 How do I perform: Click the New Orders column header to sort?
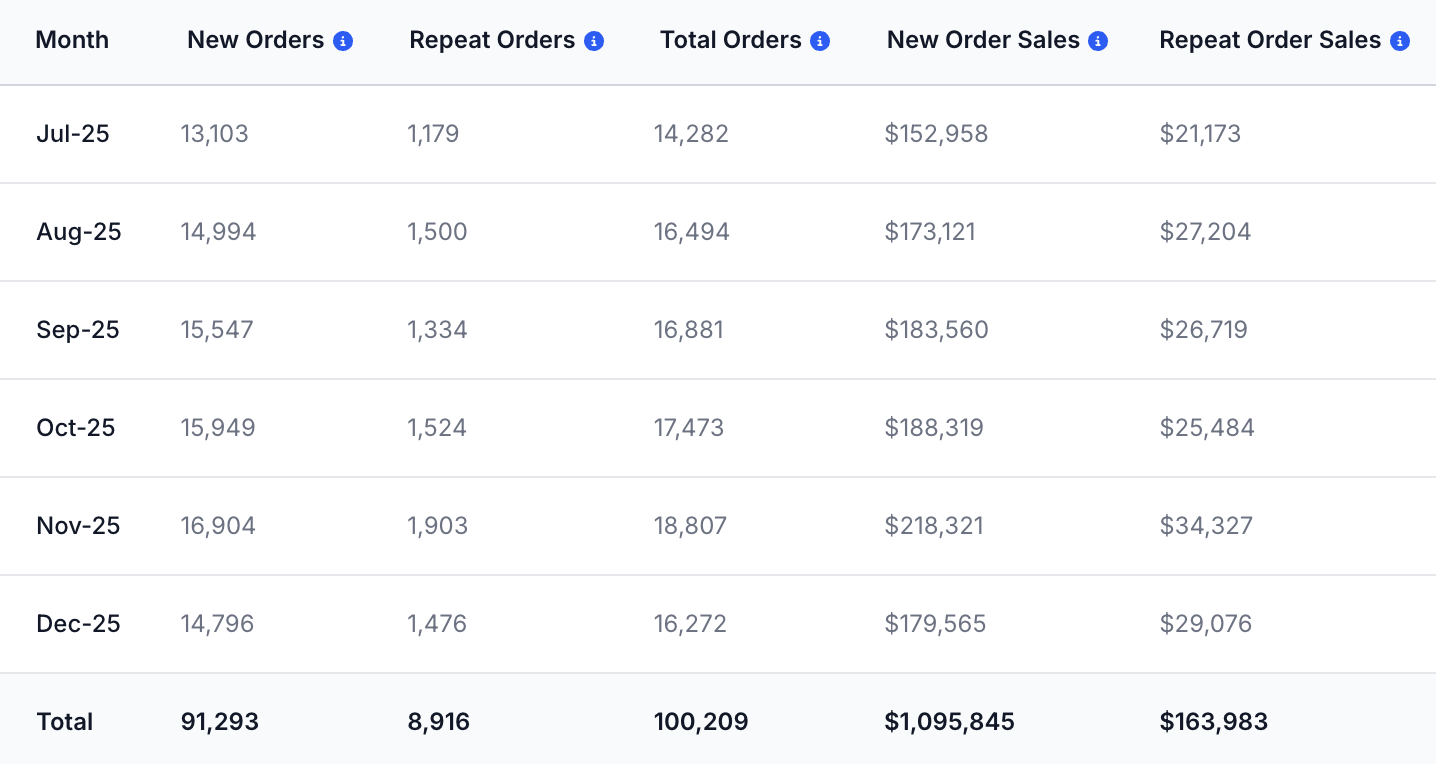[255, 39]
